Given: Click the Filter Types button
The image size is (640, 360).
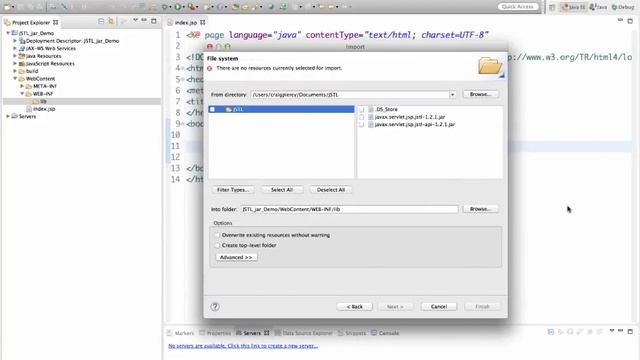Looking at the screenshot, I should pos(233,190).
